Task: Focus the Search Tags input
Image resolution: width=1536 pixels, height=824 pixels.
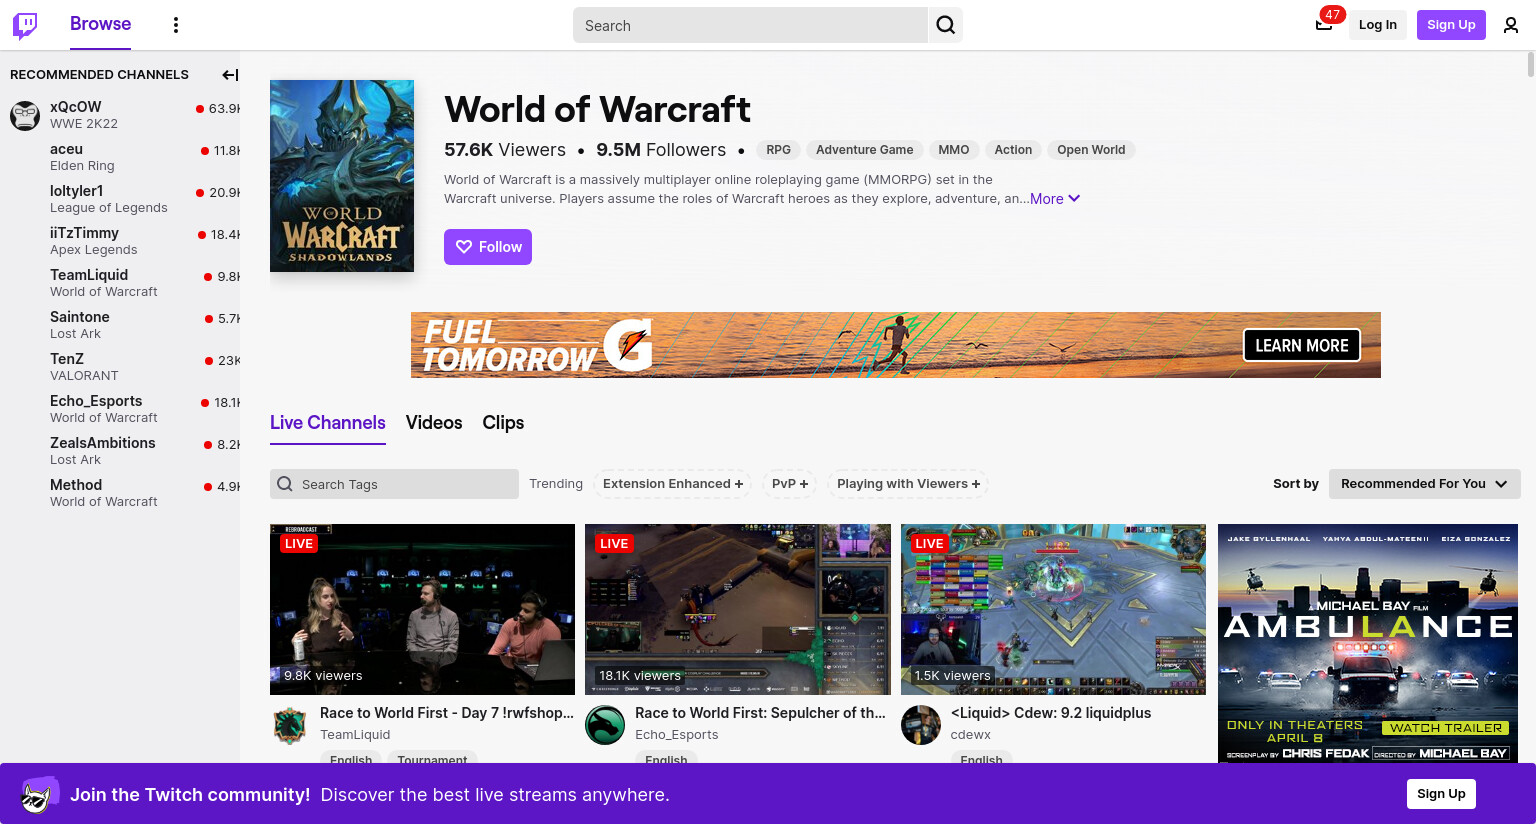Action: click(394, 484)
